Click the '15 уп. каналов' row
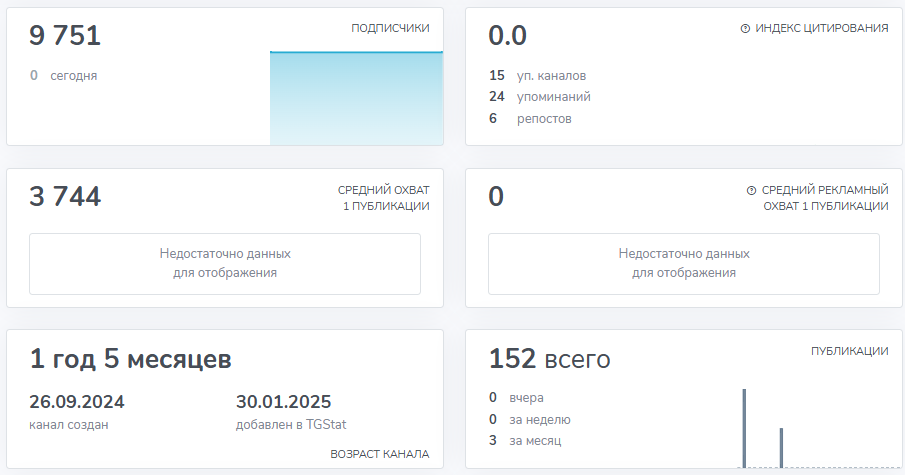This screenshot has width=905, height=475. (x=537, y=76)
